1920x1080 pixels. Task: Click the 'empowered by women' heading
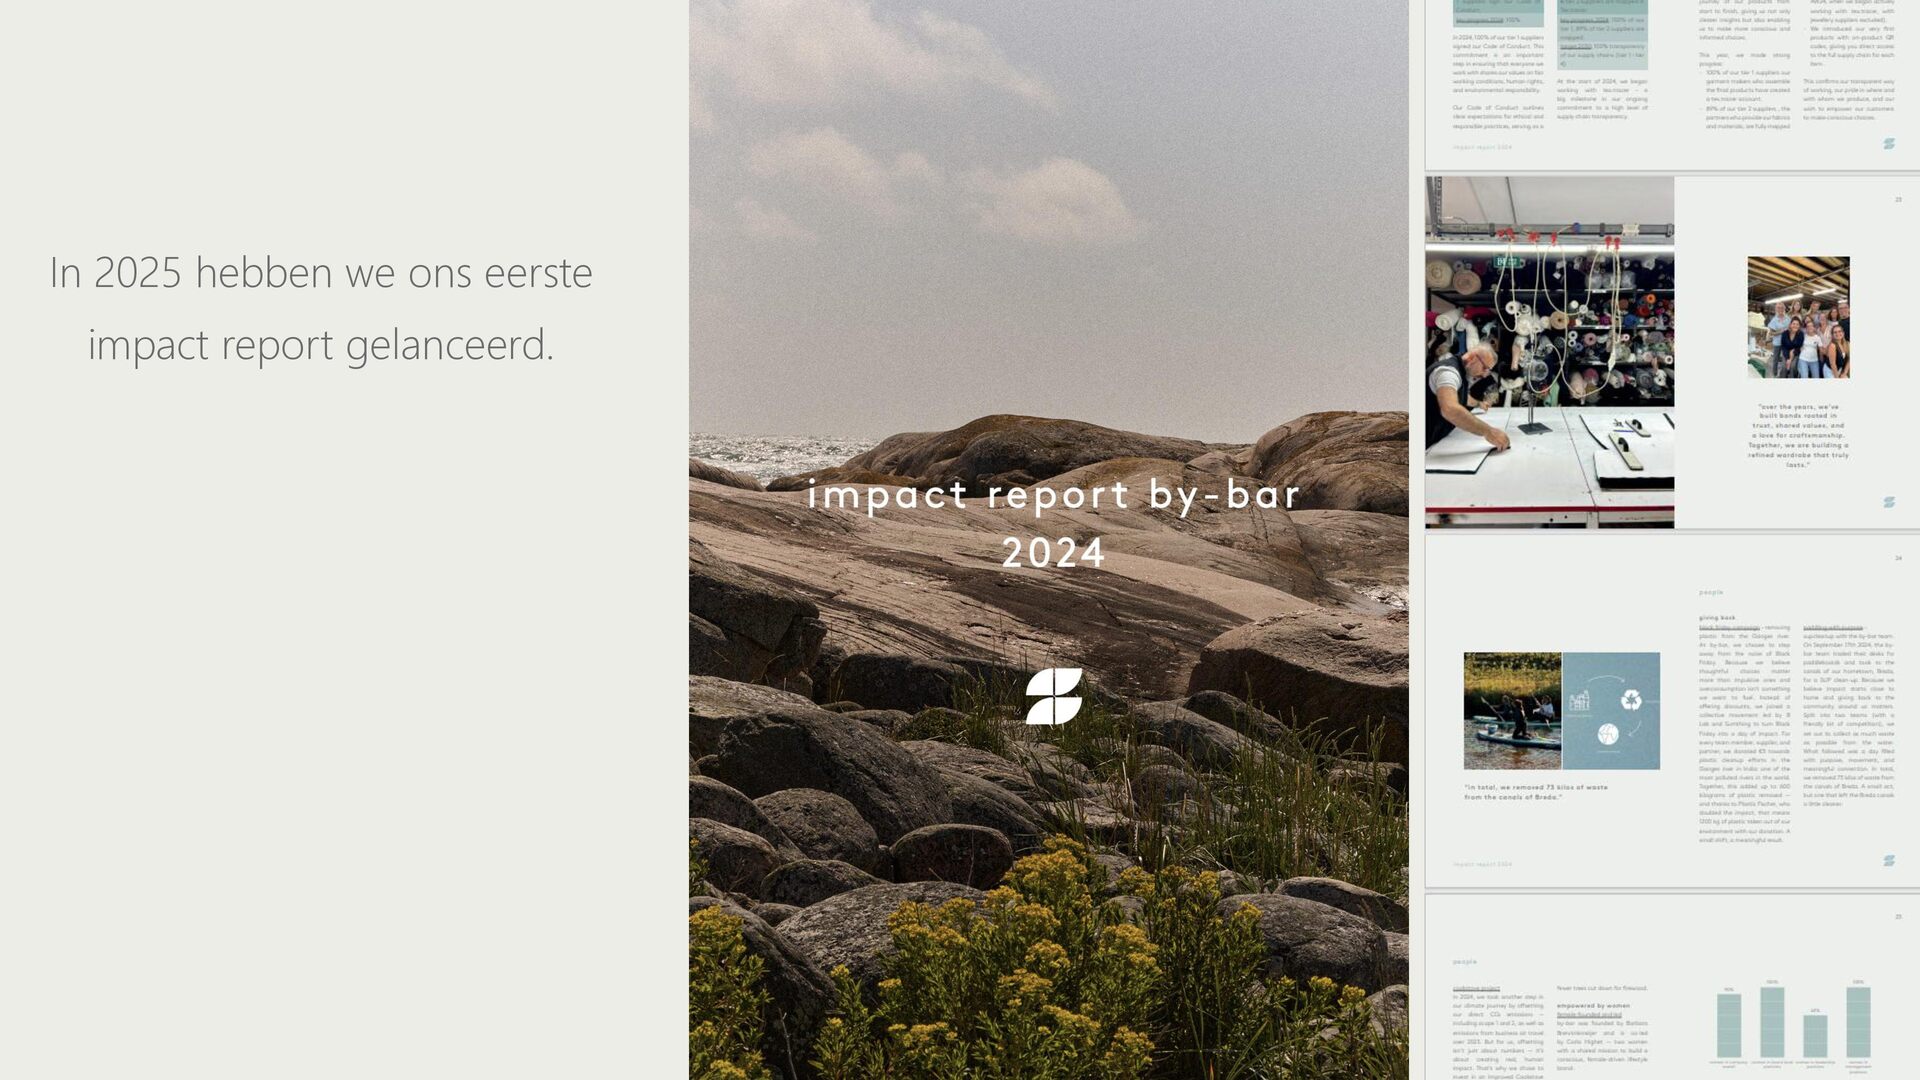1593,1006
